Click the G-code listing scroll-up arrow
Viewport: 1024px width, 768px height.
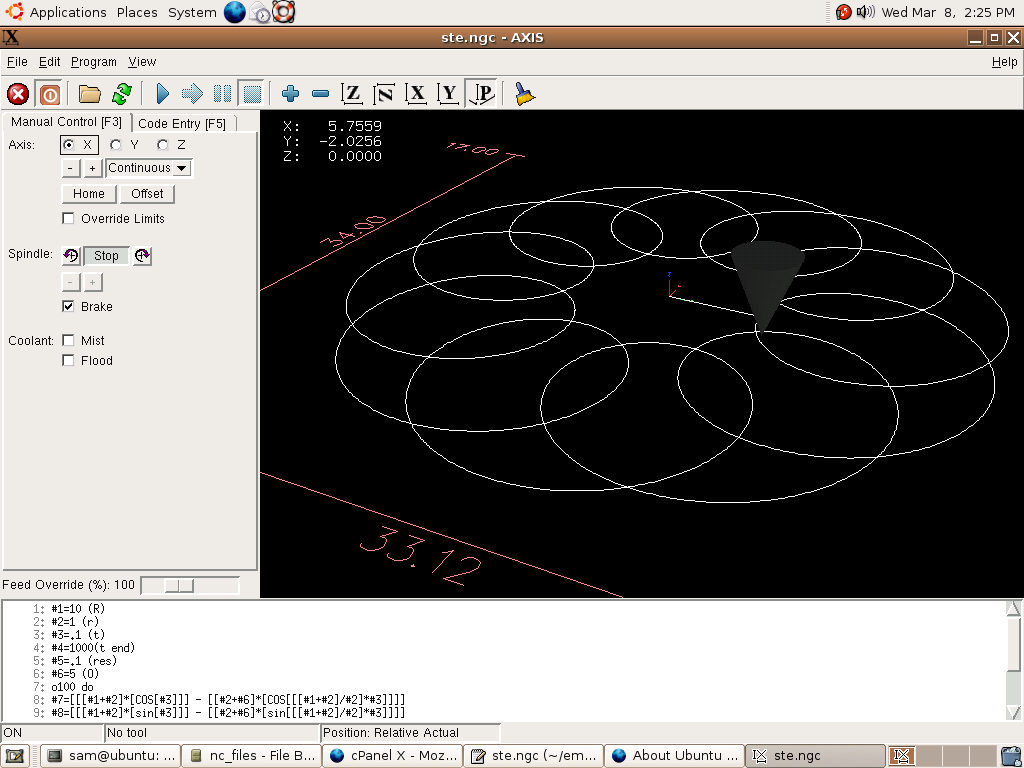pos(1013,609)
